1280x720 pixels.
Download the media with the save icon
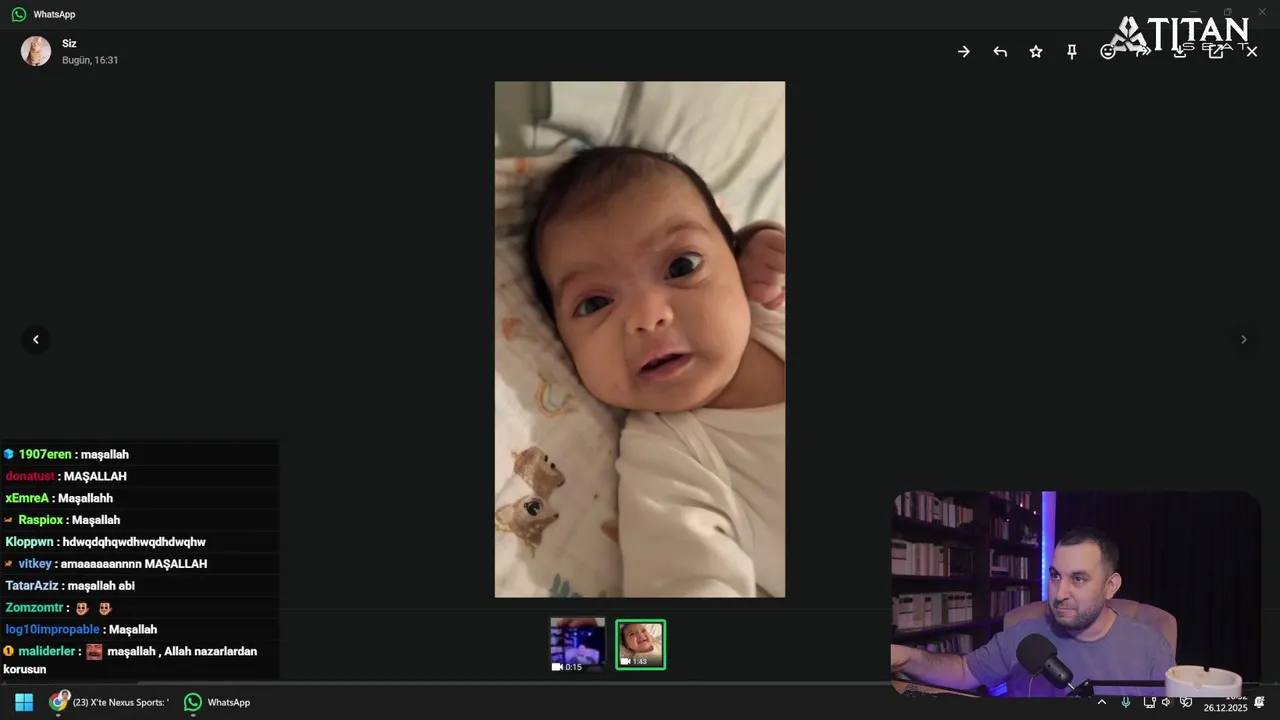1180,52
